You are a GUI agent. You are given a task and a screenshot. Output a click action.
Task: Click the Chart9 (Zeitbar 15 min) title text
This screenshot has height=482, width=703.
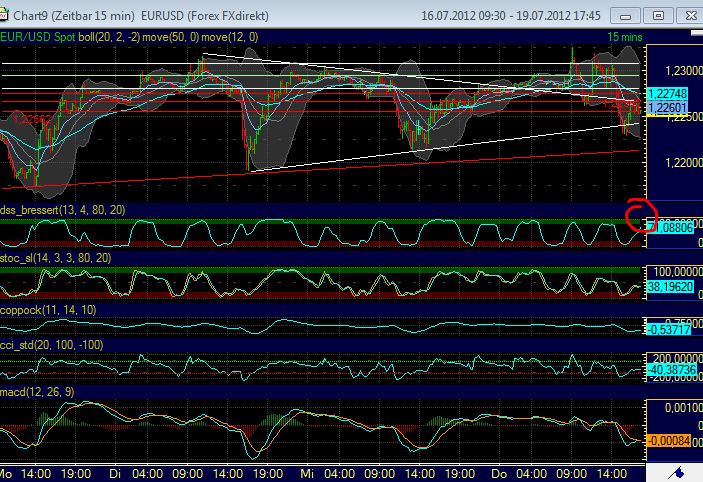[74, 16]
